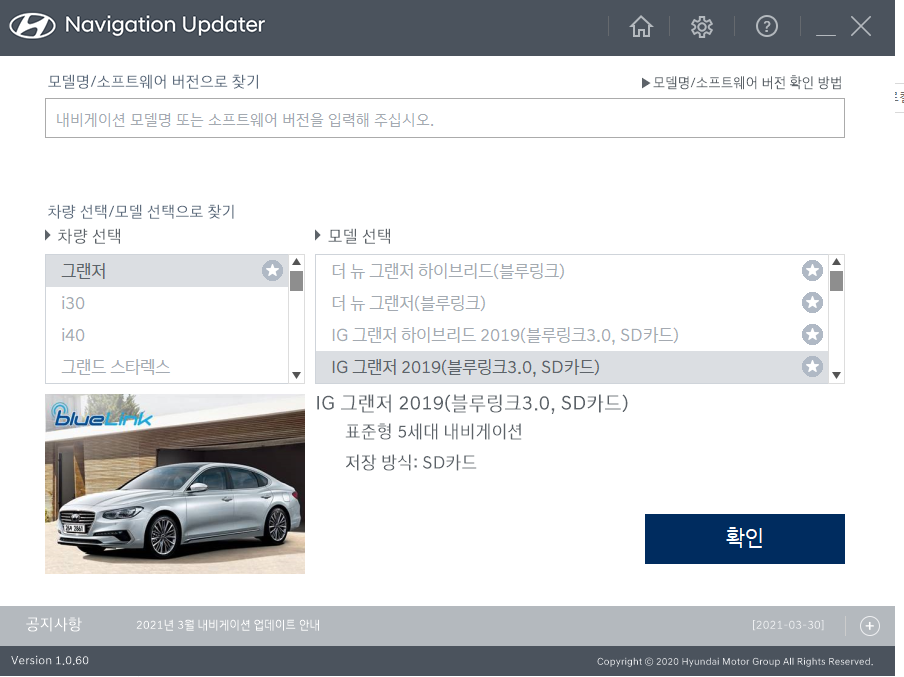Image resolution: width=904 pixels, height=677 pixels.
Task: Click the model list scrollbar thumb
Action: pos(836,281)
